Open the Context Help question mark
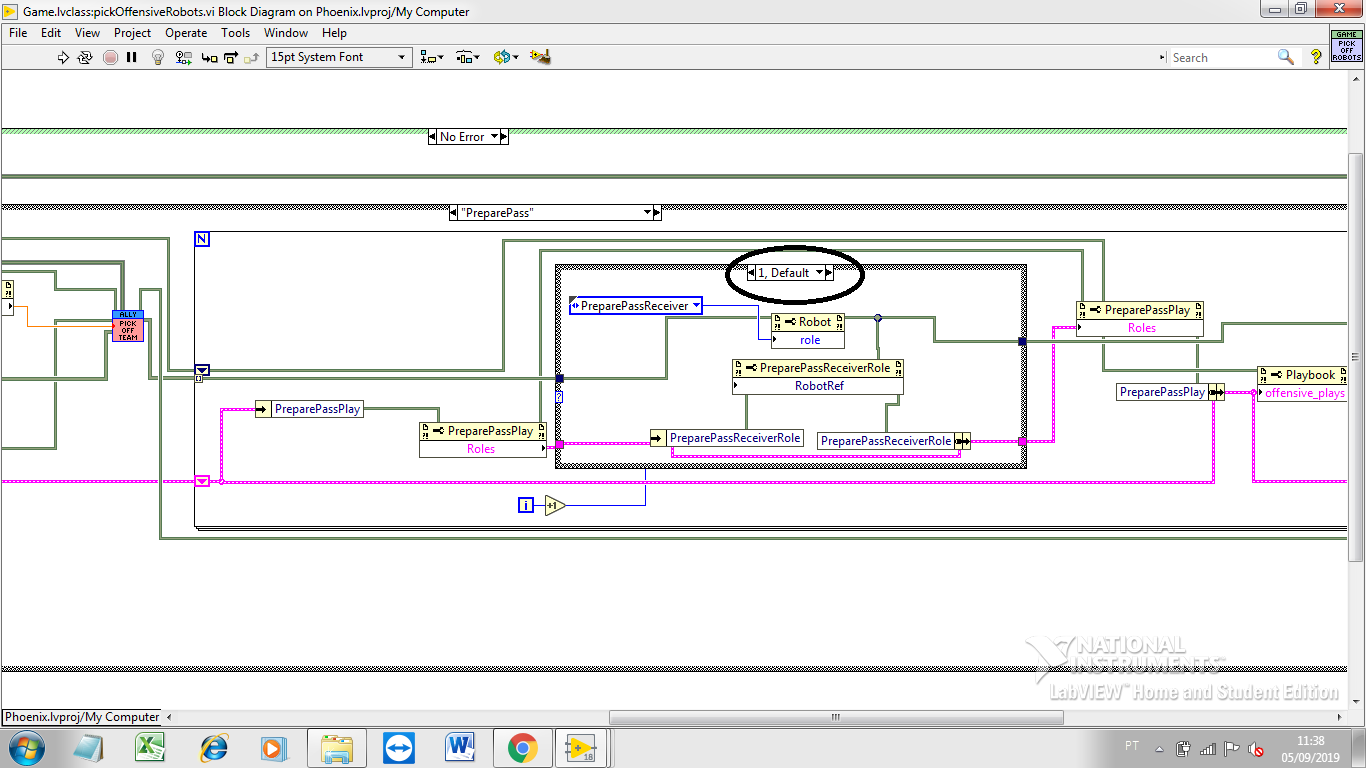Viewport: 1366px width, 772px height. (1316, 57)
